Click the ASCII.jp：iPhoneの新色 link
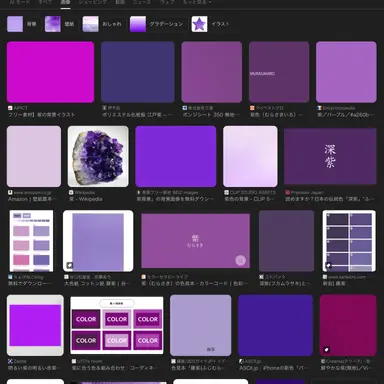Viewport: 384px width, 384px height. click(x=274, y=368)
